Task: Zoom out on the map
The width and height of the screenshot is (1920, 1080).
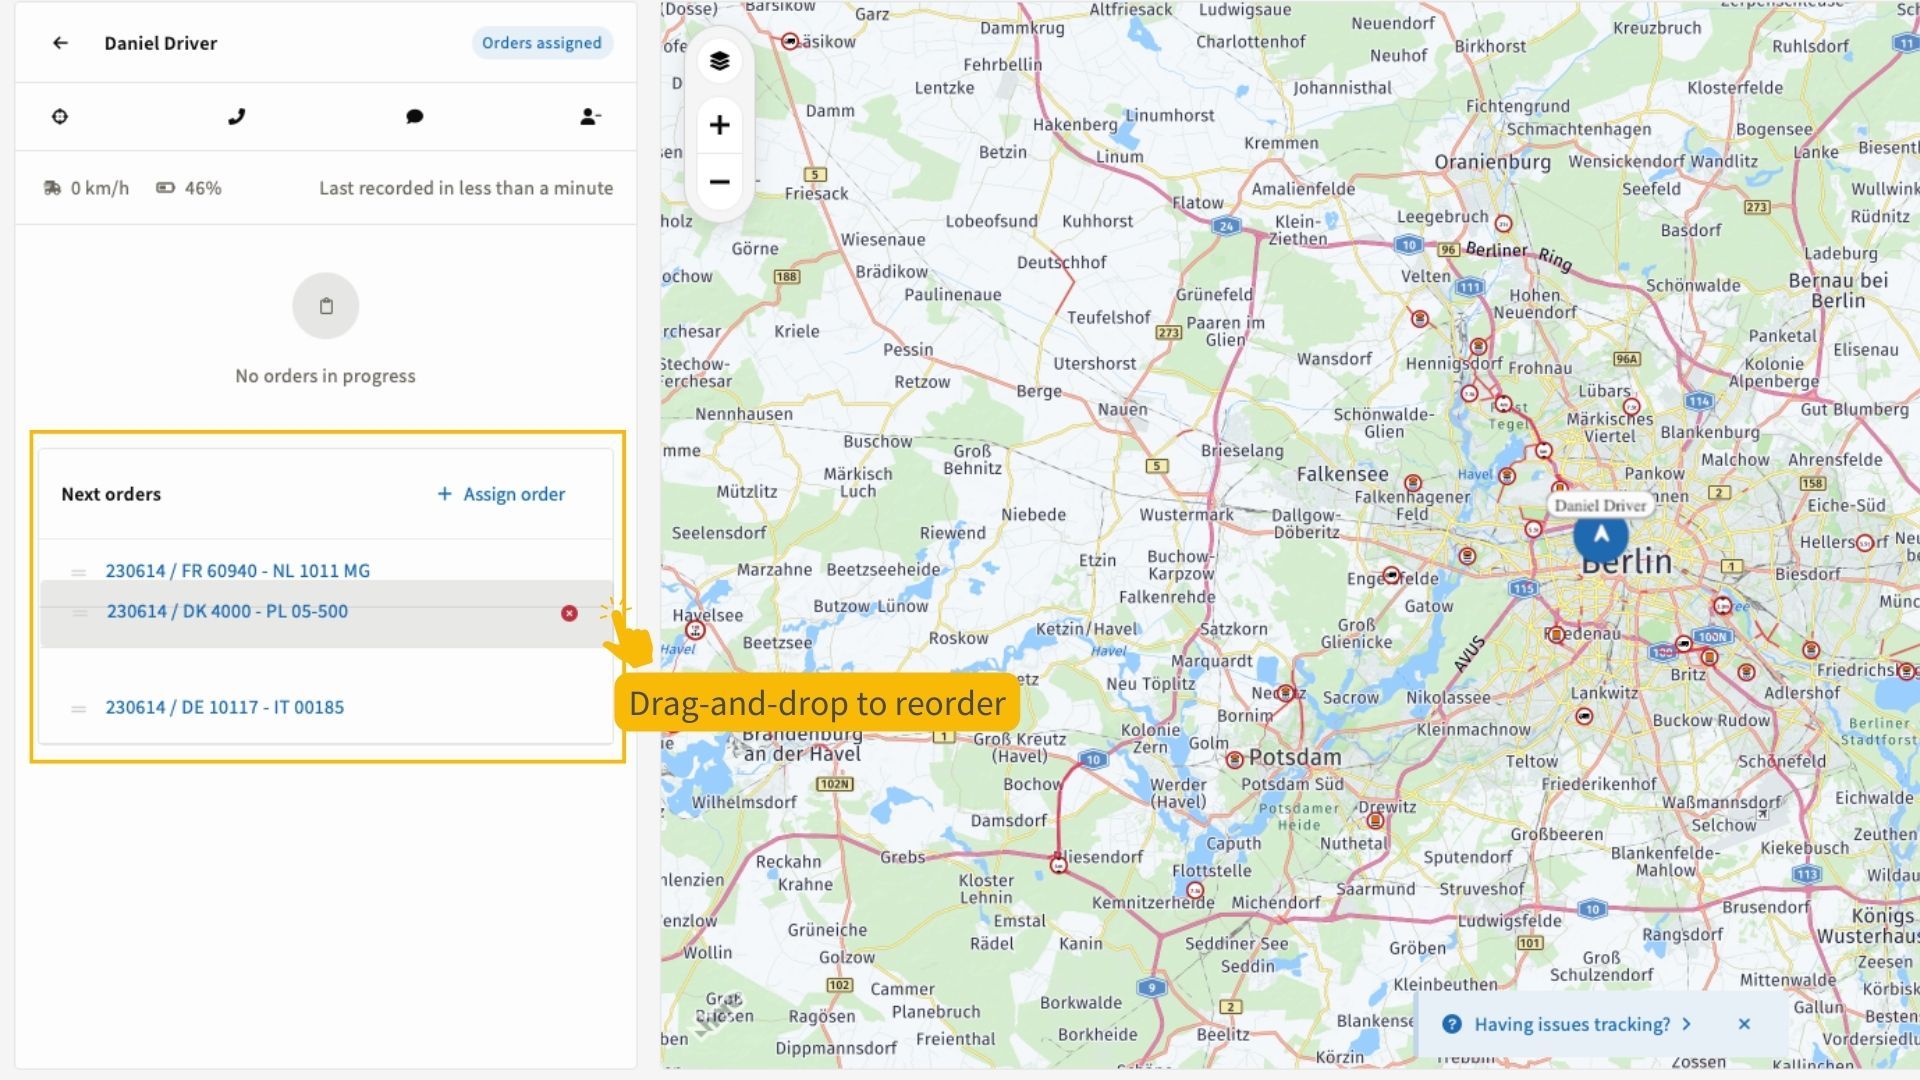Action: (x=719, y=182)
